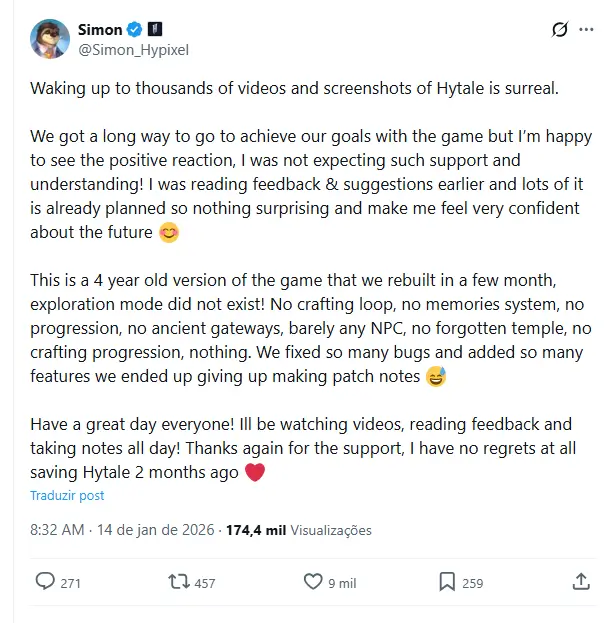
Task: Like the post with the heart icon
Action: point(313,582)
